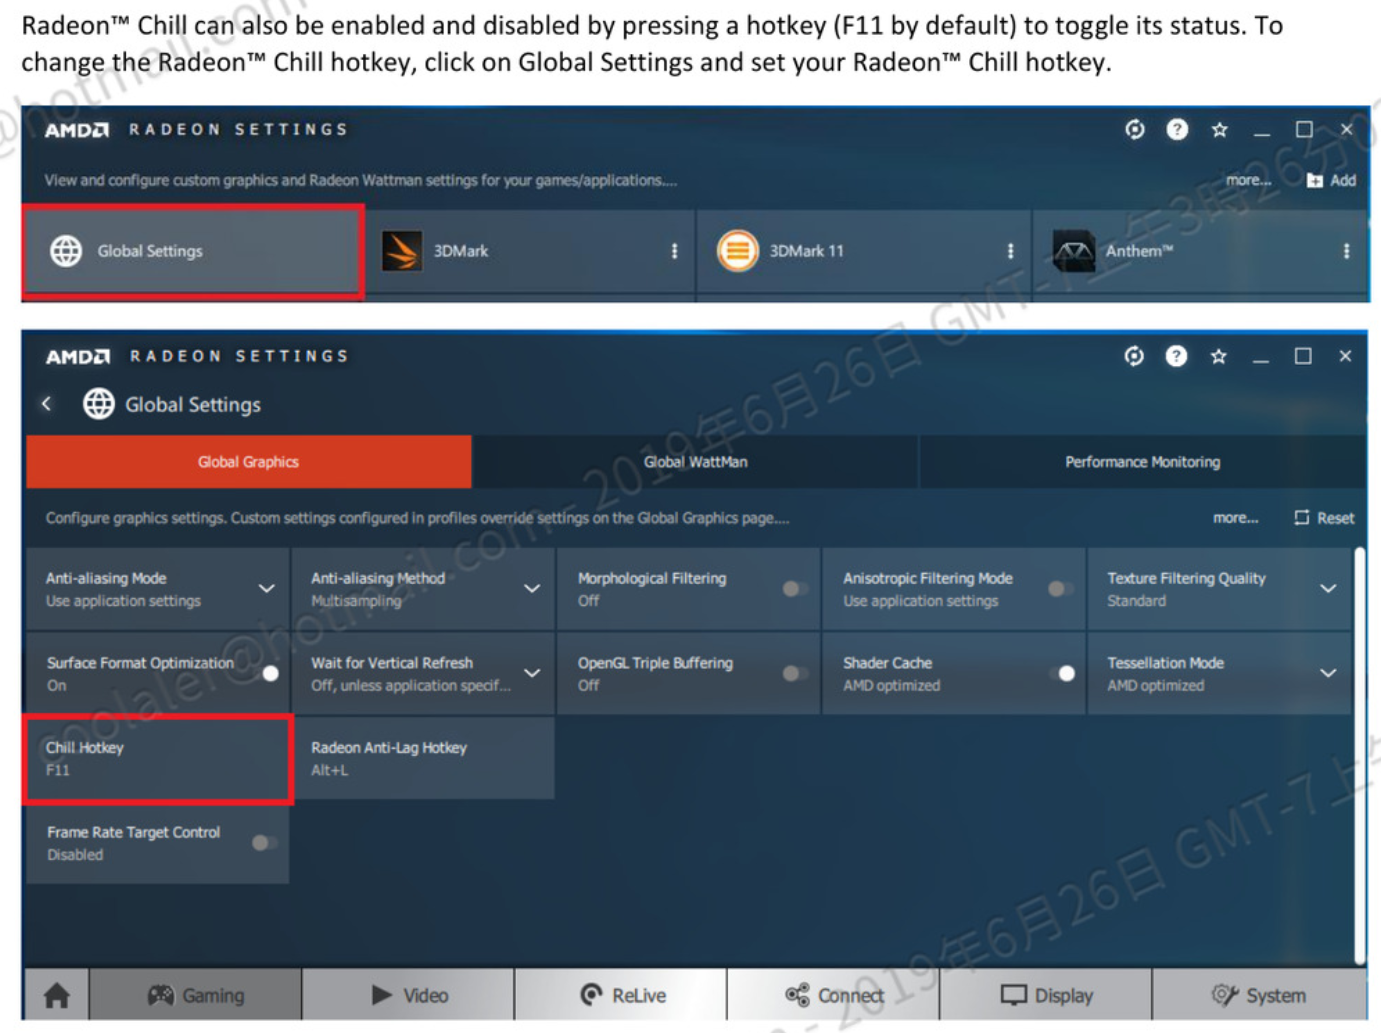
Task: Open Global Settings globe tile
Action: click(x=193, y=251)
